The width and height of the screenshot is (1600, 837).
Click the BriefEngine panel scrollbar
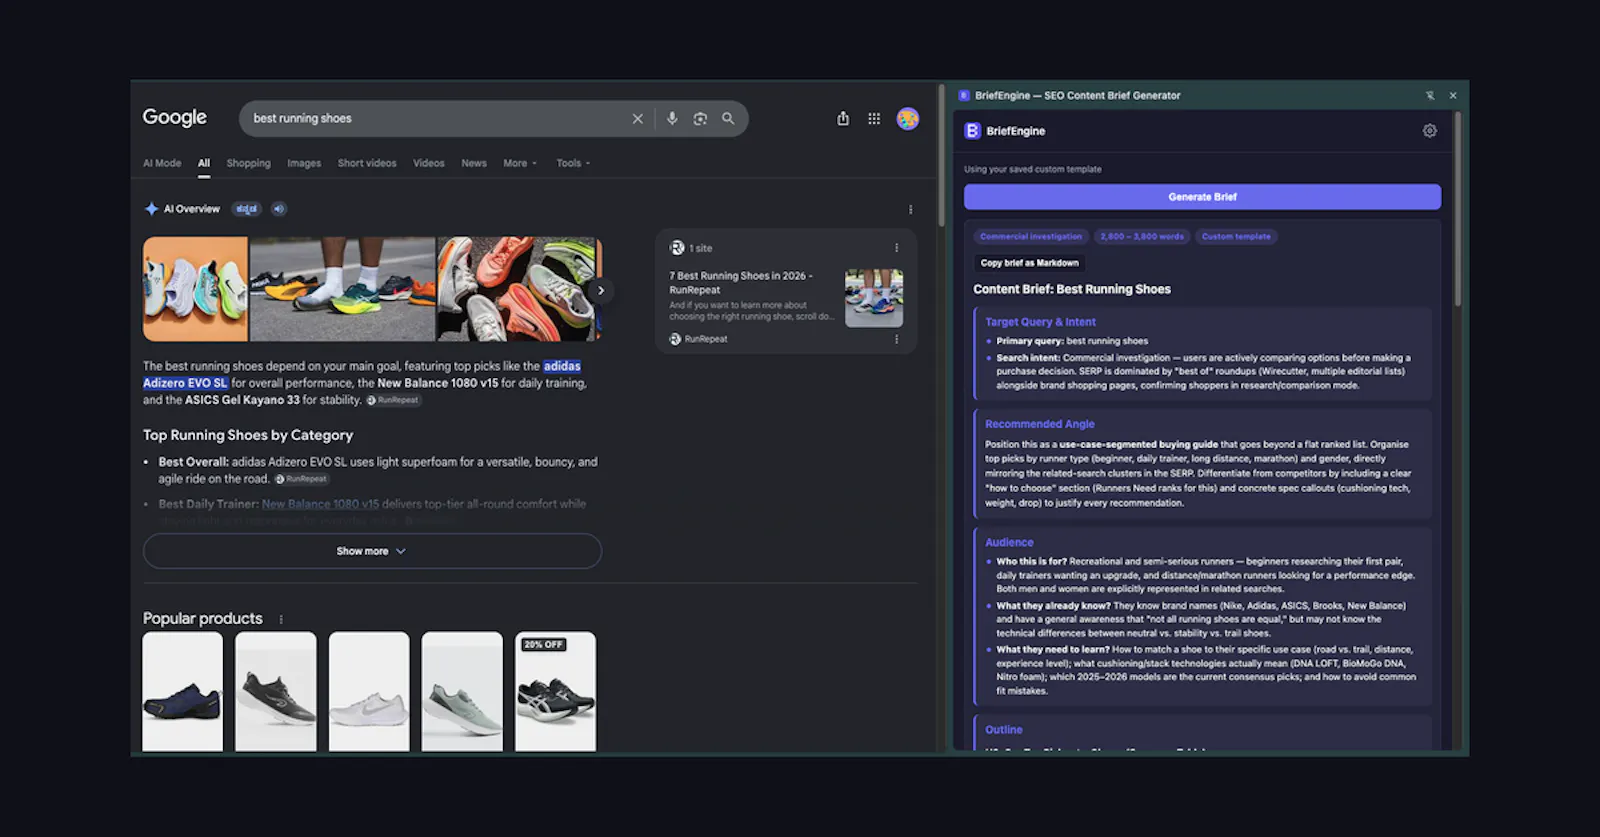pyautogui.click(x=1458, y=208)
